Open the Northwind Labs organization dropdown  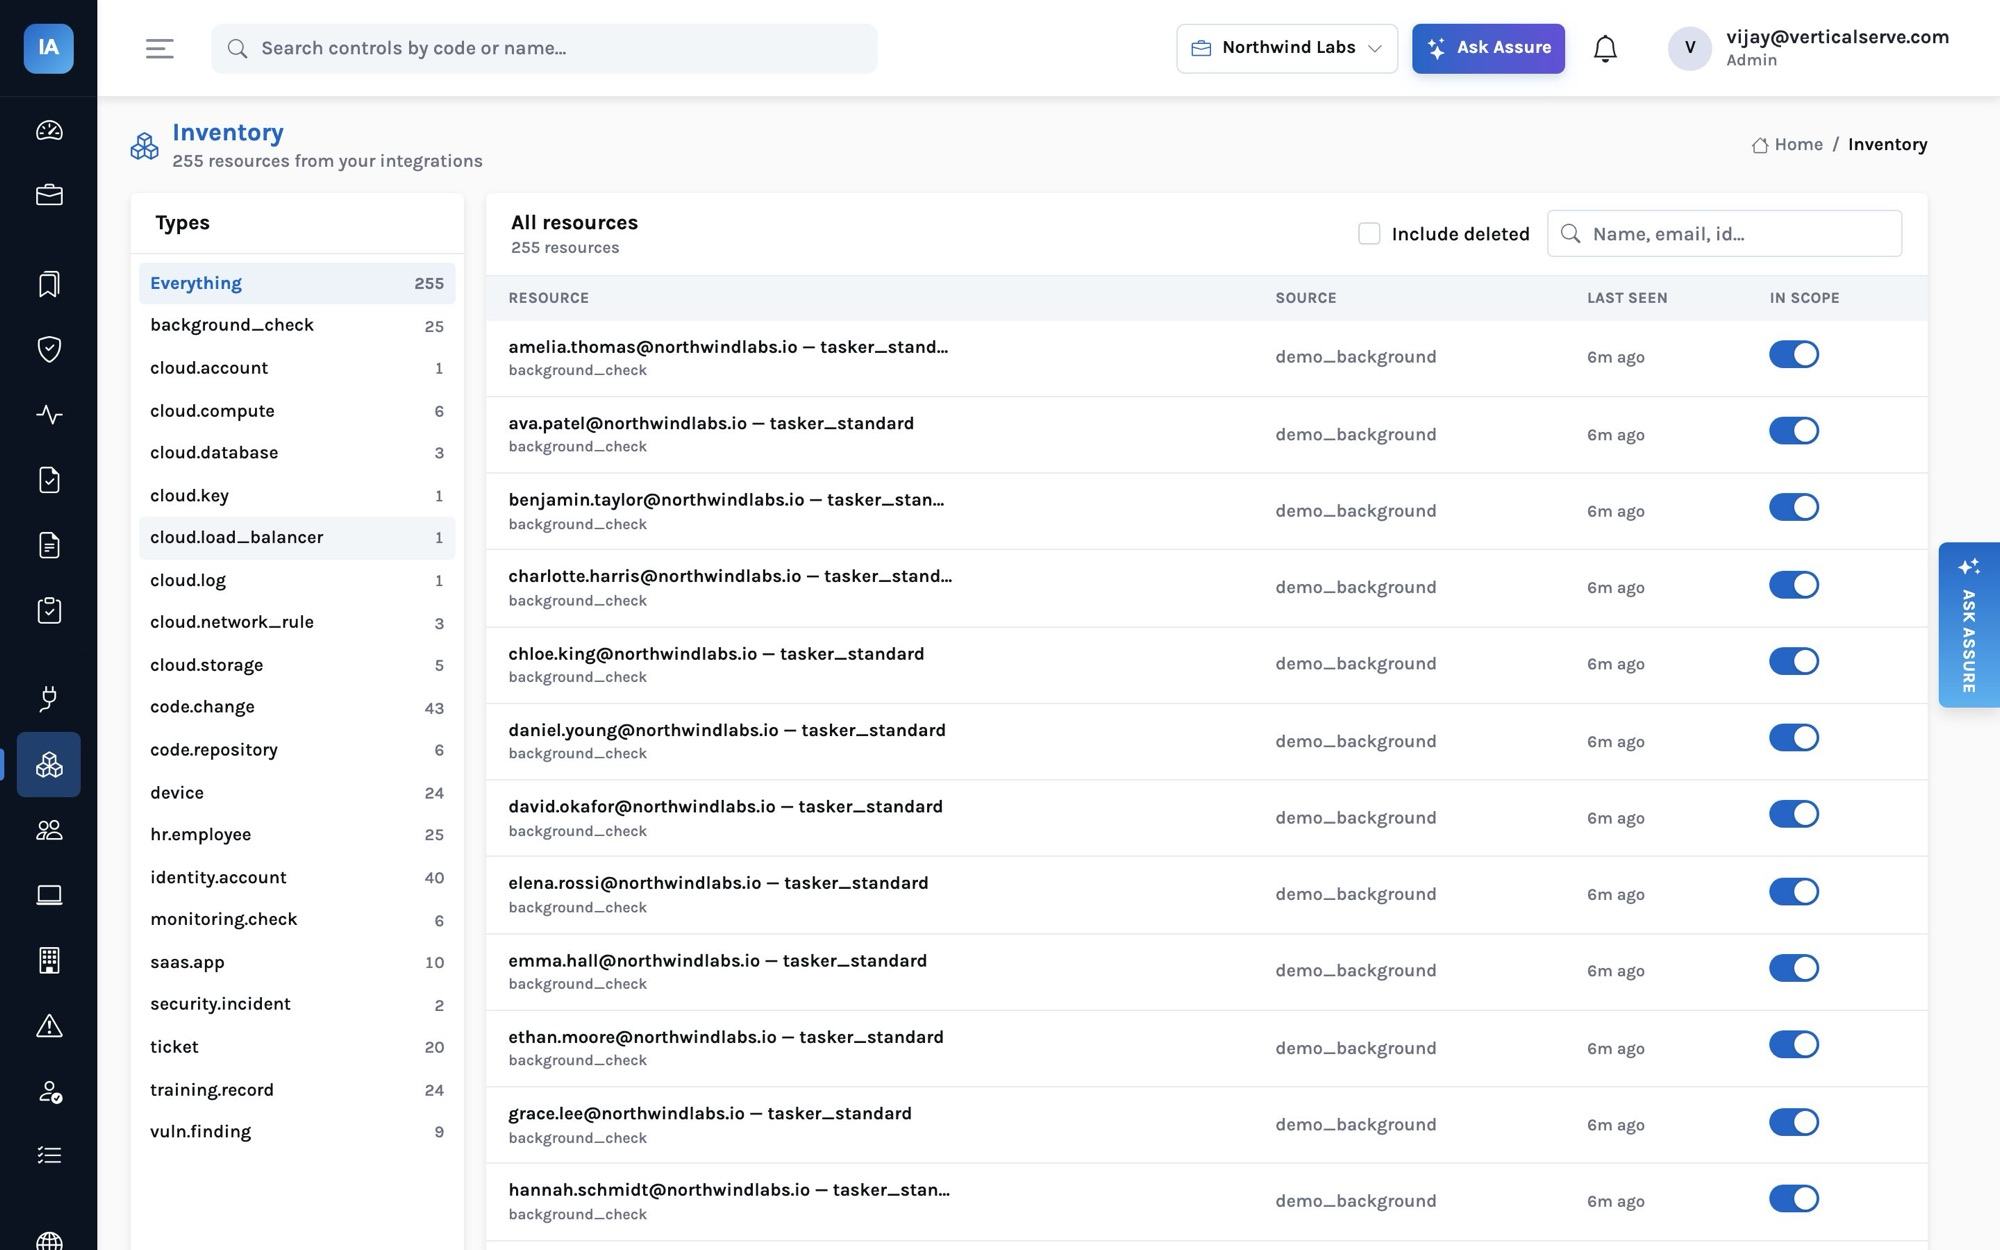1287,48
